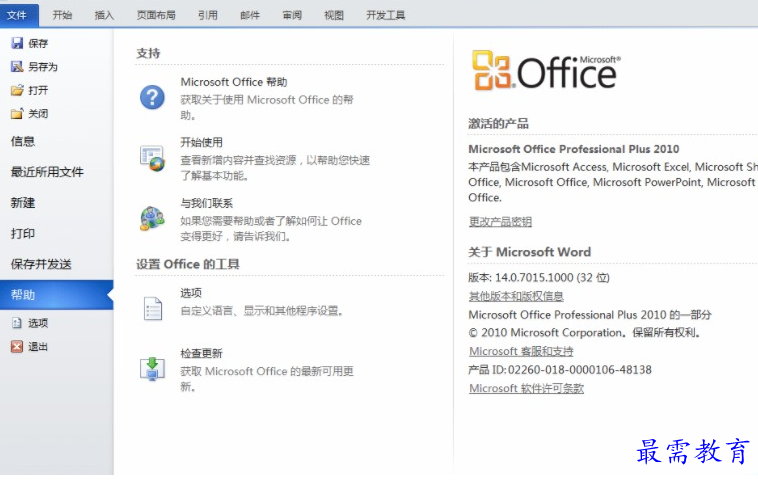Click the 开始使用 Getting Started heading

coord(201,142)
